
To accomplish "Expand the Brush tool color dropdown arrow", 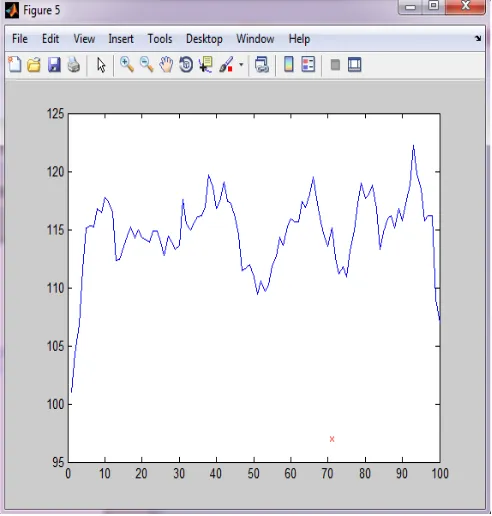I will pyautogui.click(x=241, y=65).
